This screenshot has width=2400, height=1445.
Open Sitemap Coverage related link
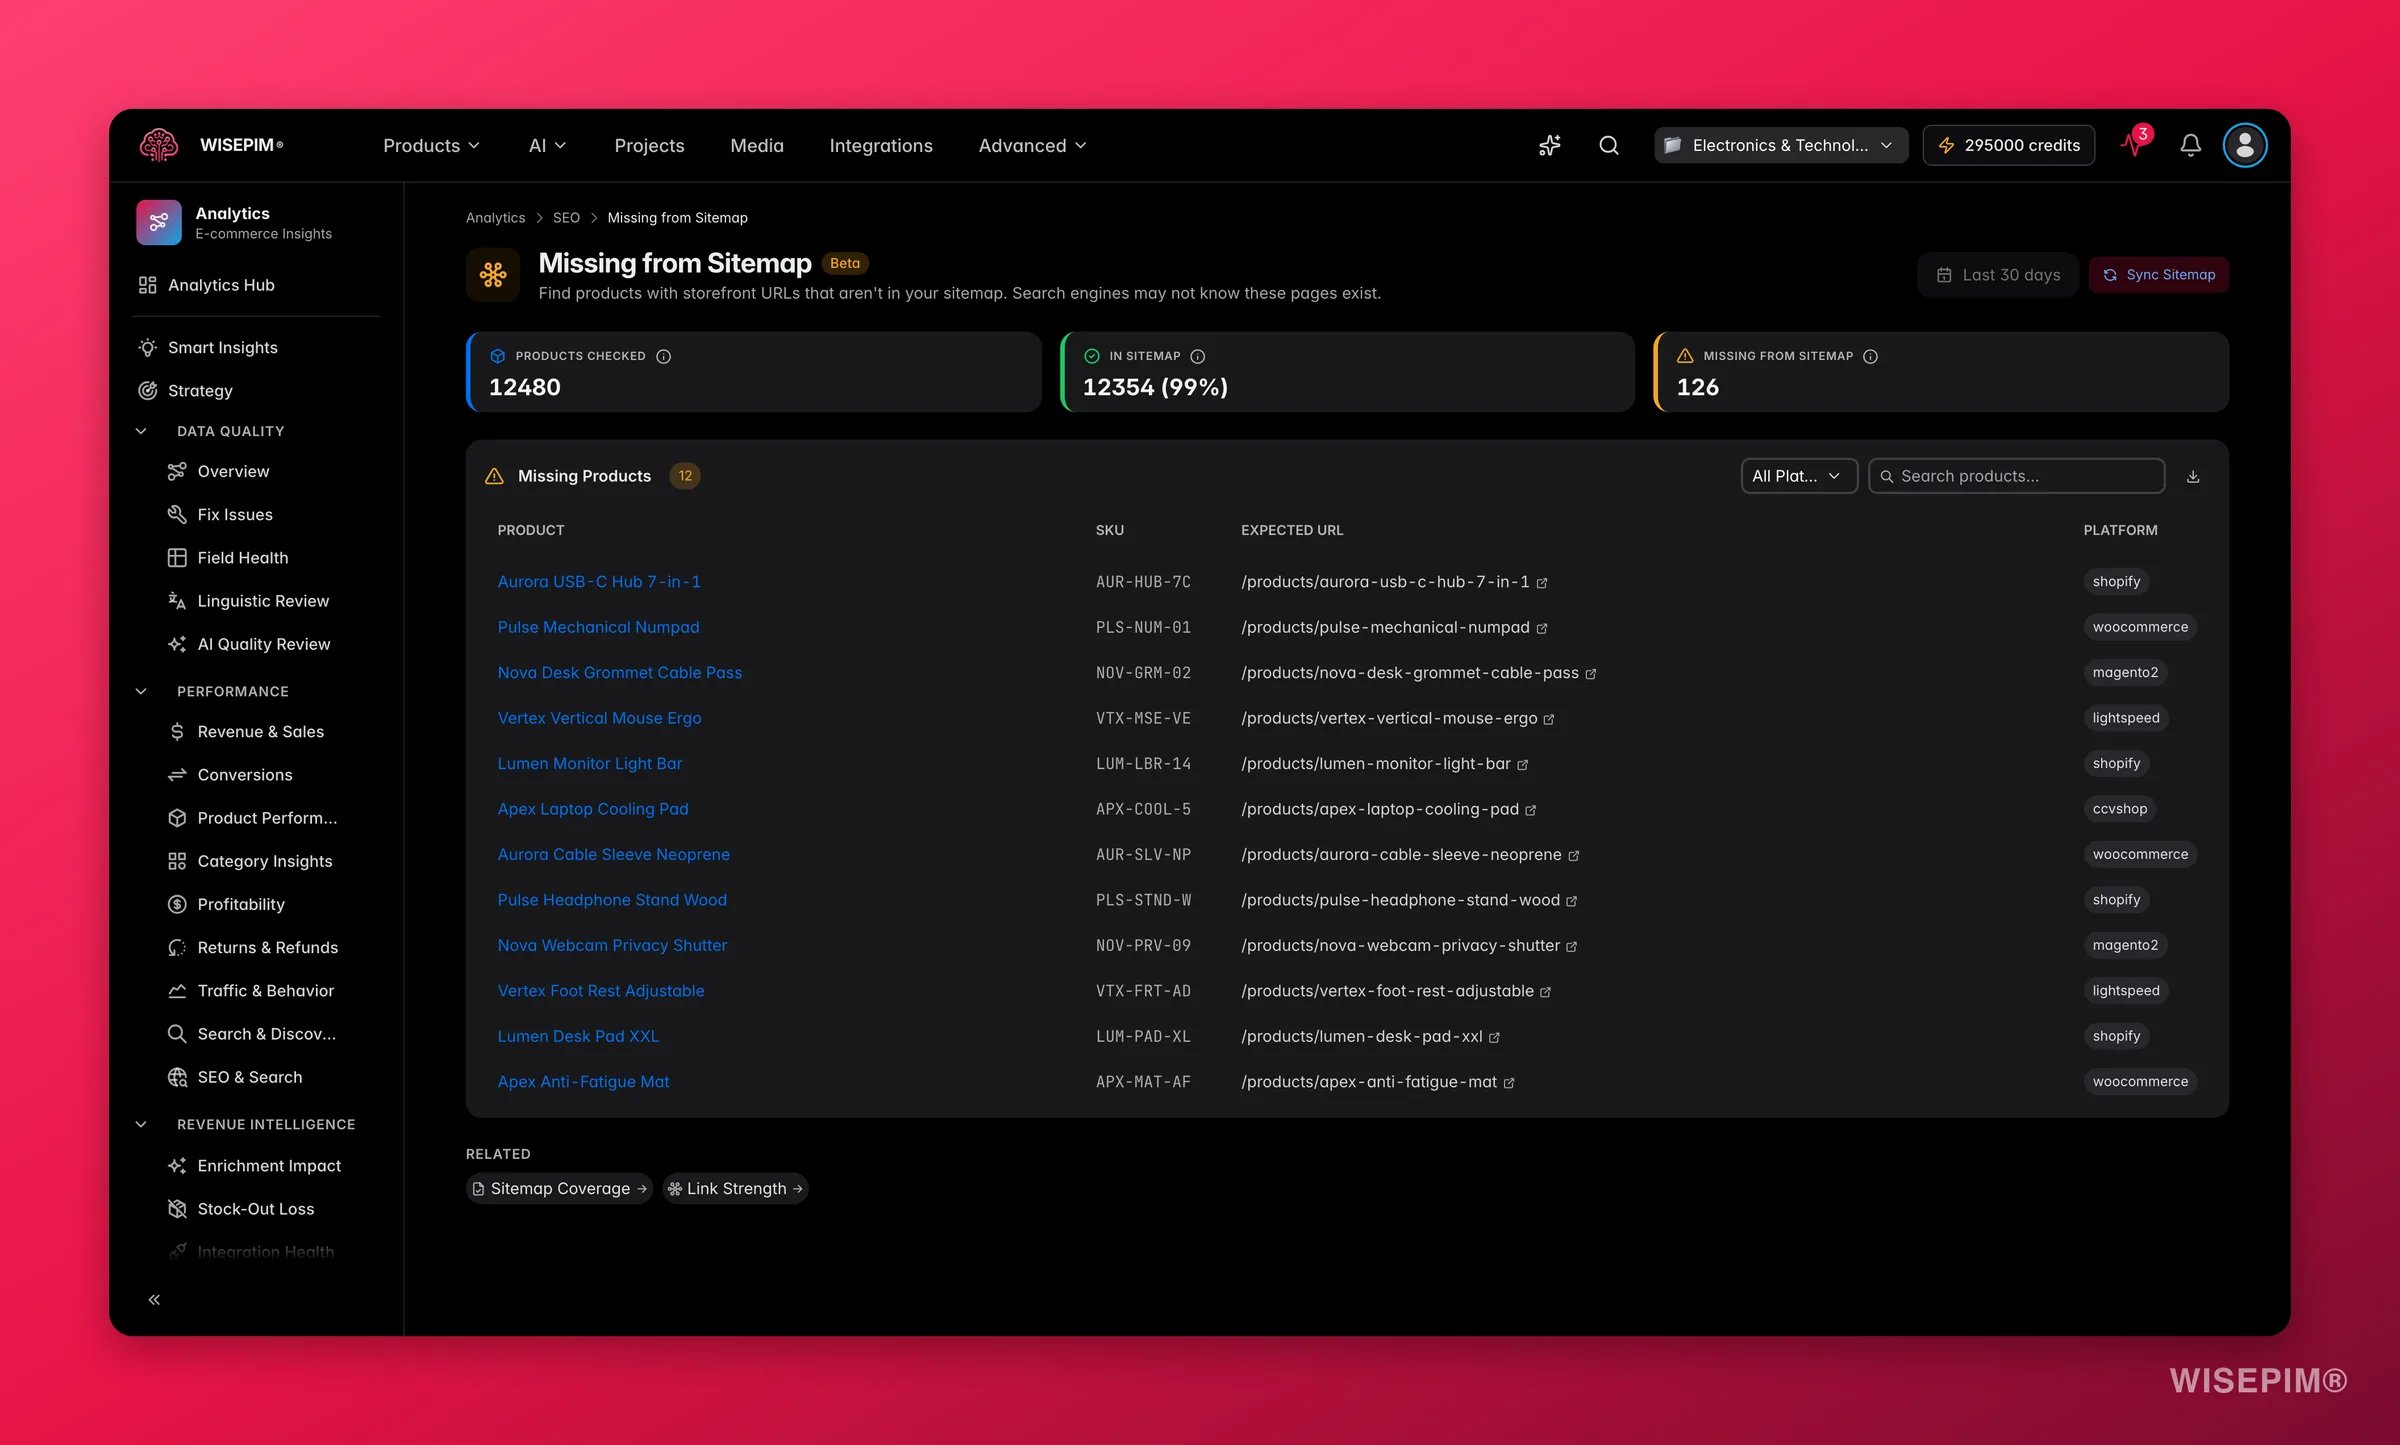[559, 1188]
